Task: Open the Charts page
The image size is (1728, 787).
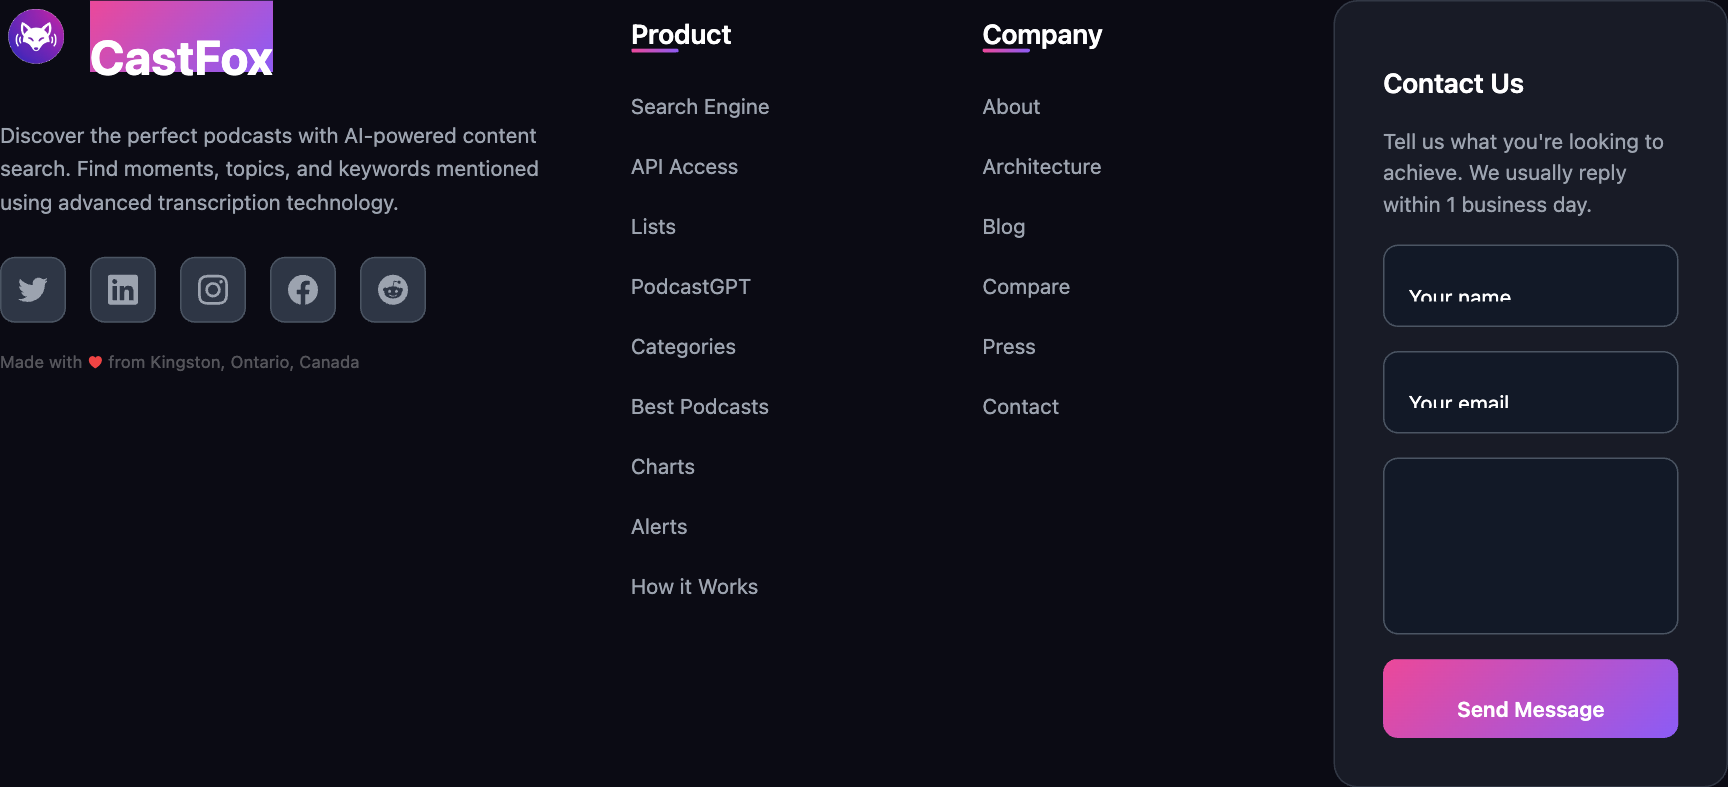Action: pyautogui.click(x=662, y=467)
